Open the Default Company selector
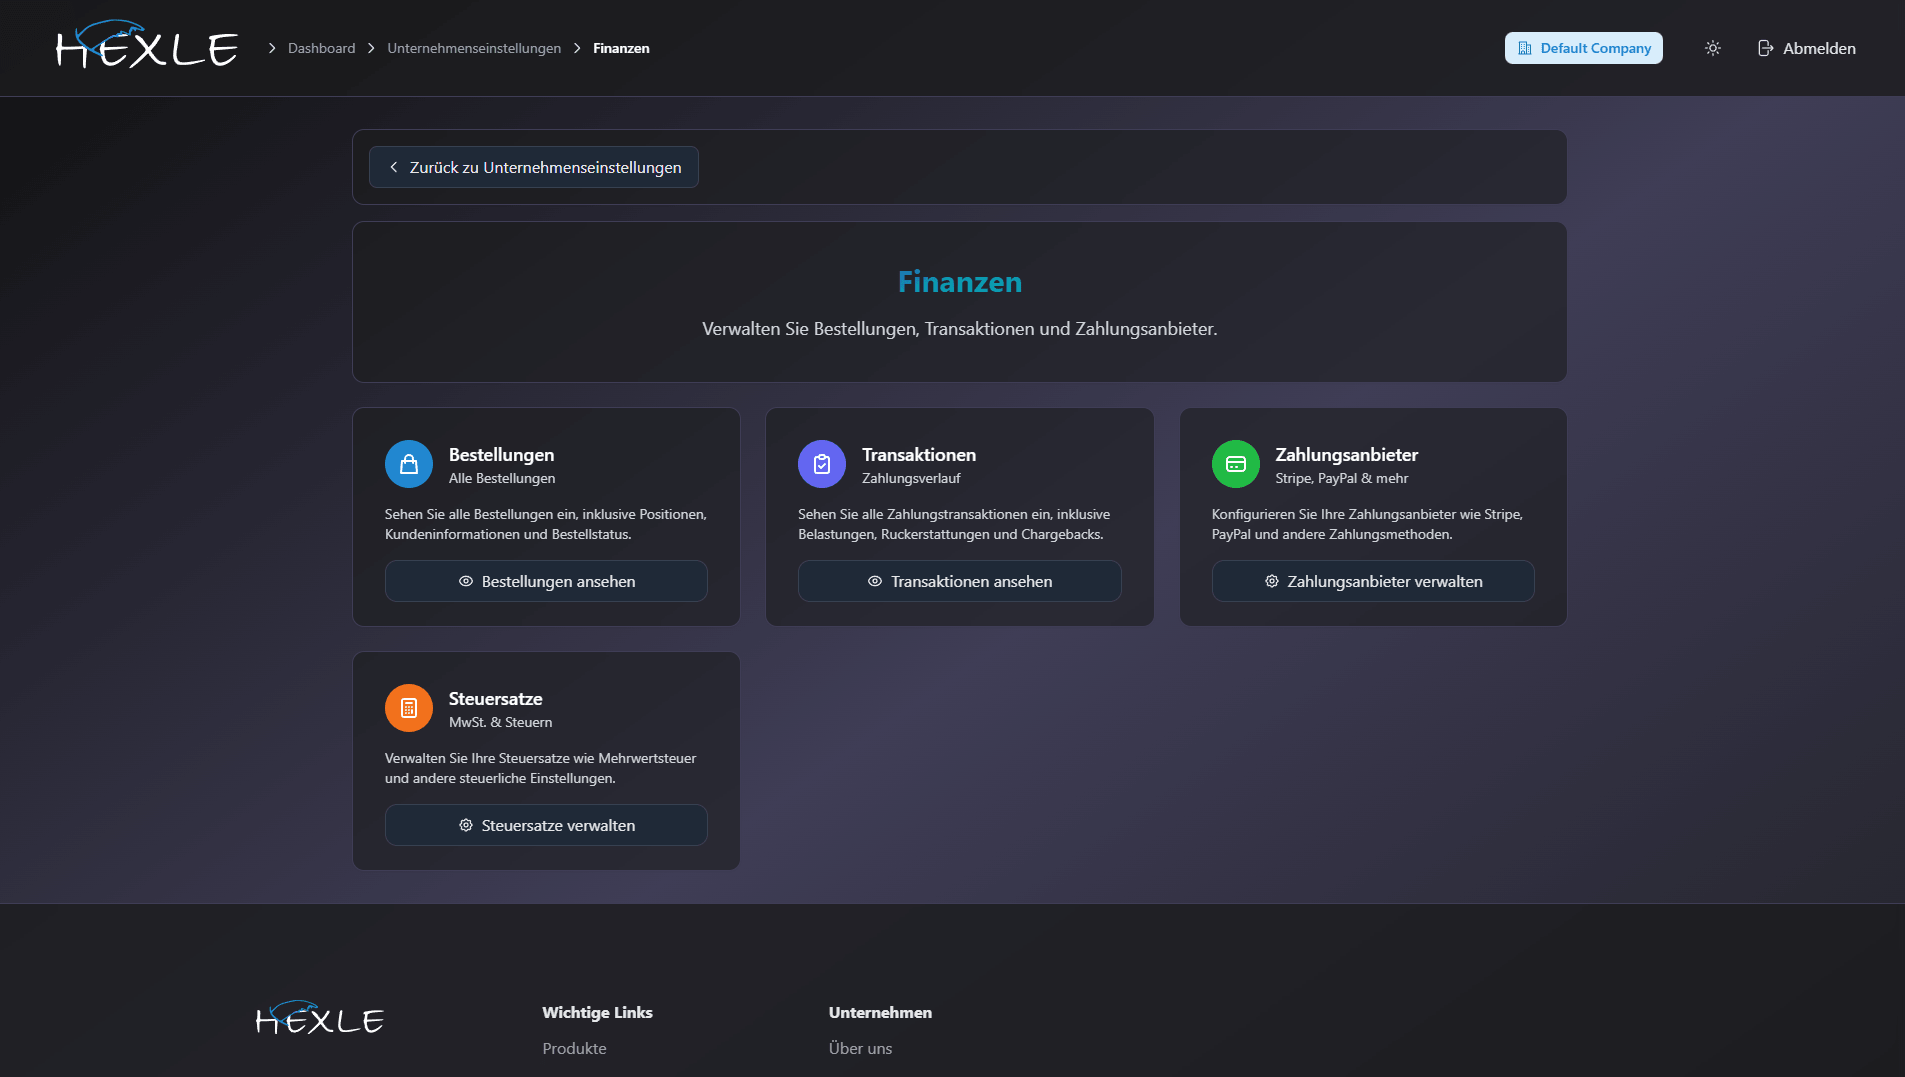 (1583, 48)
